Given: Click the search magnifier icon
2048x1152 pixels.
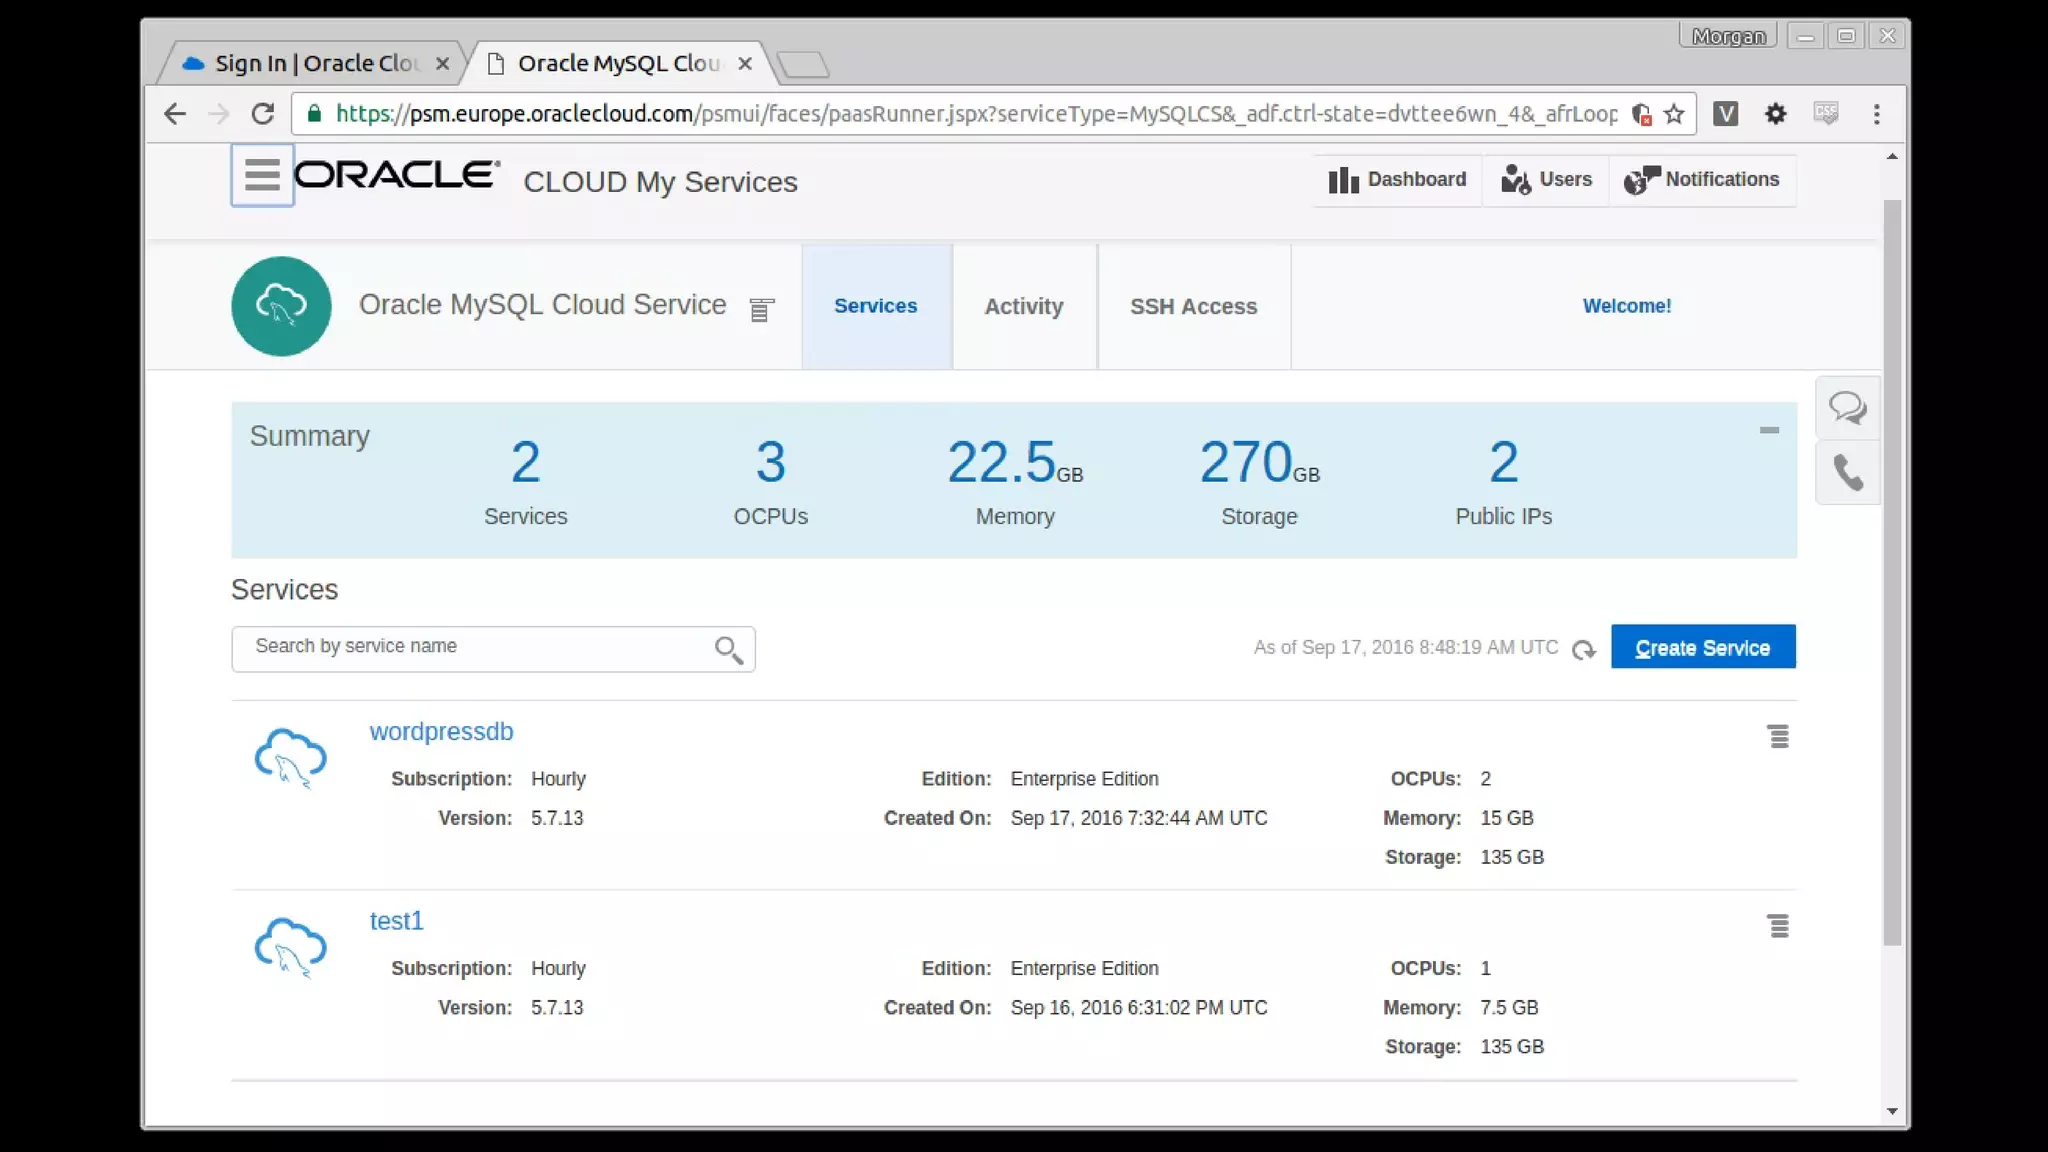Looking at the screenshot, I should [x=728, y=650].
